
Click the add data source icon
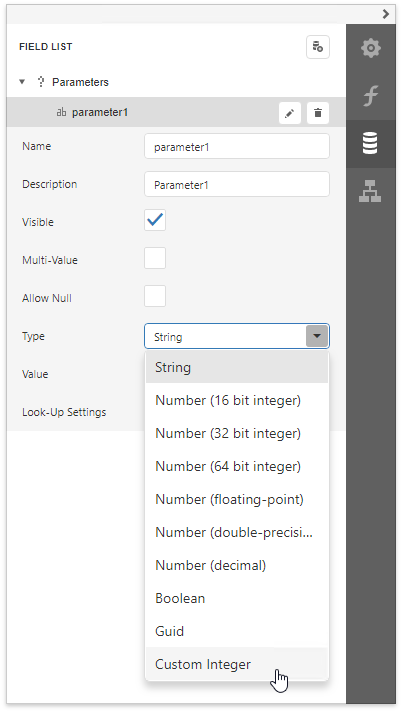318,47
